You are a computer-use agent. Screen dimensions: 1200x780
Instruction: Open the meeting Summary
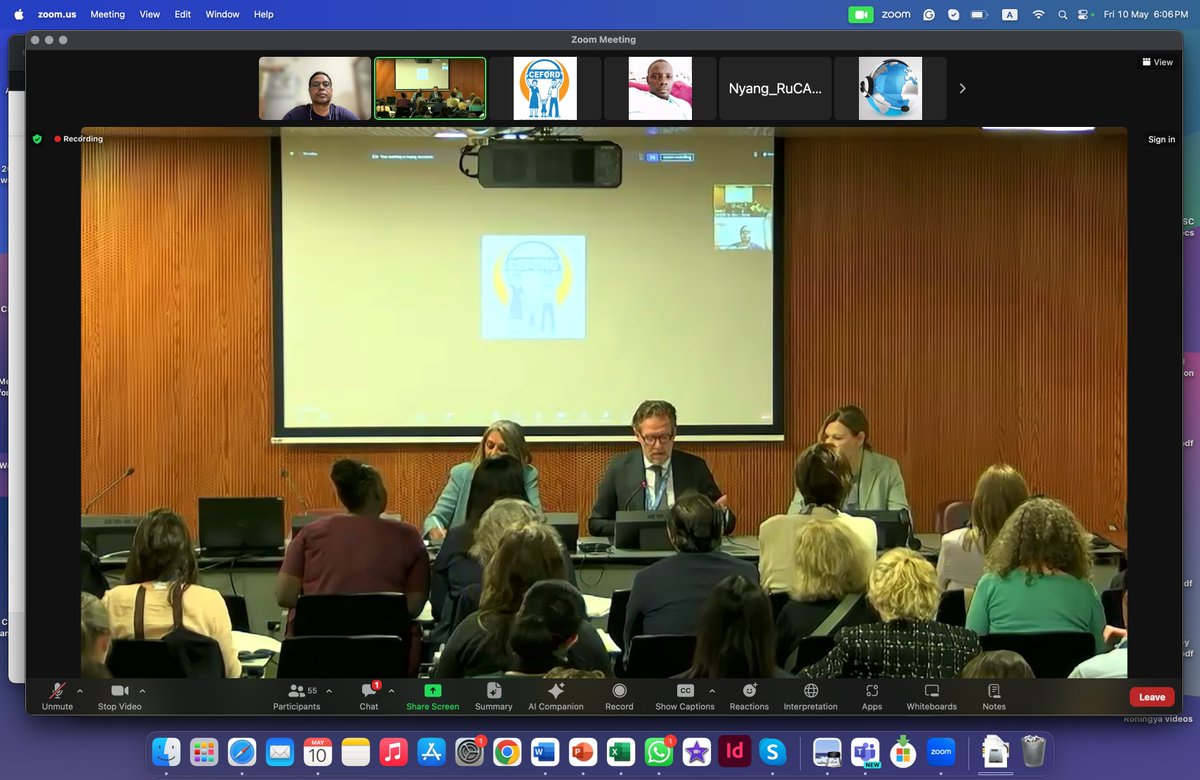tap(493, 697)
